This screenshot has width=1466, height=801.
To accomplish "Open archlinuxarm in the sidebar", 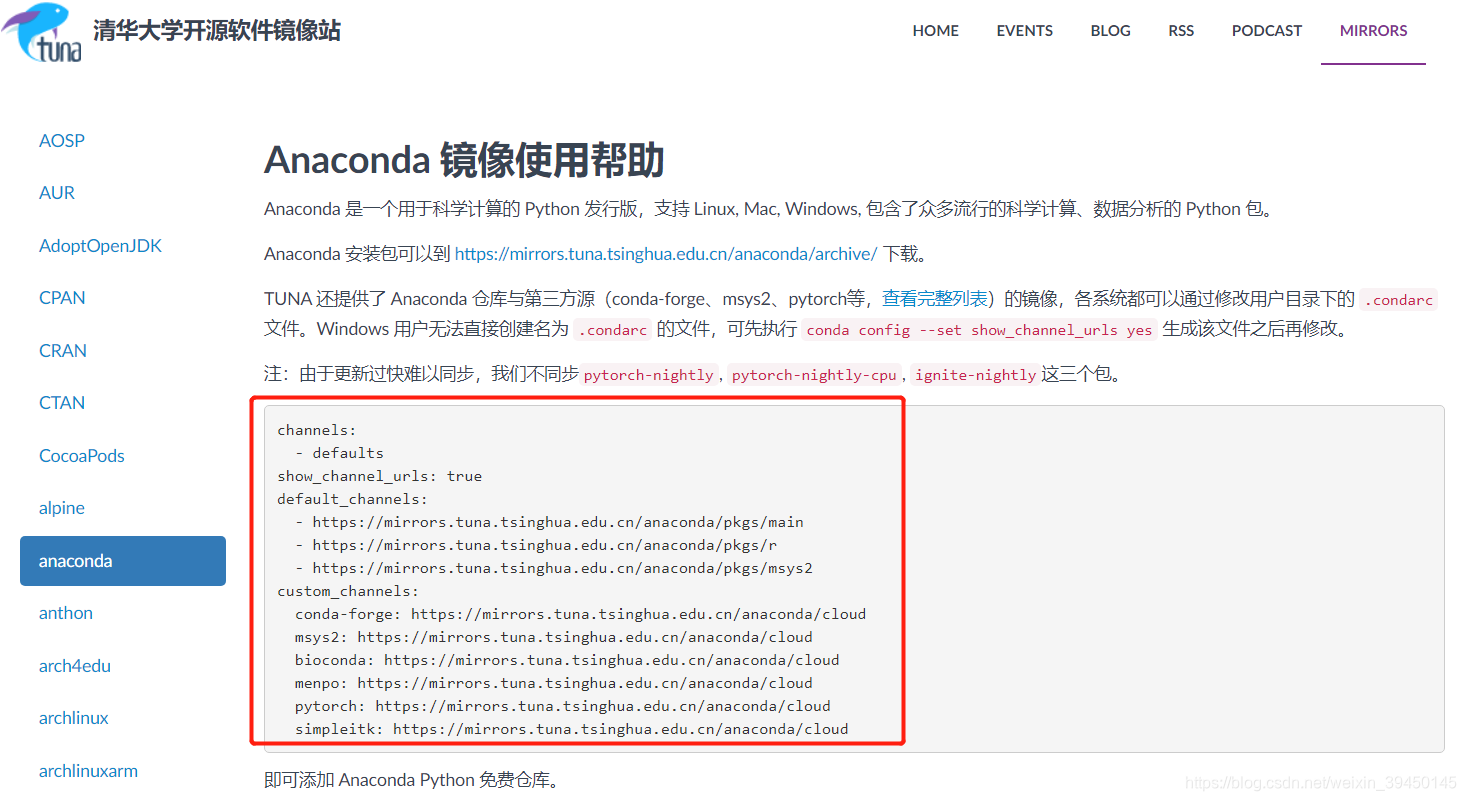I will pyautogui.click(x=88, y=771).
